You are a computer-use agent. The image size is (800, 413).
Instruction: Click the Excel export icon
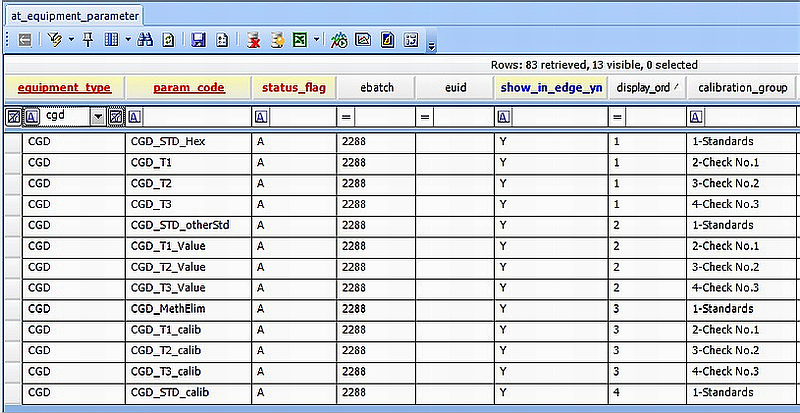pos(299,40)
